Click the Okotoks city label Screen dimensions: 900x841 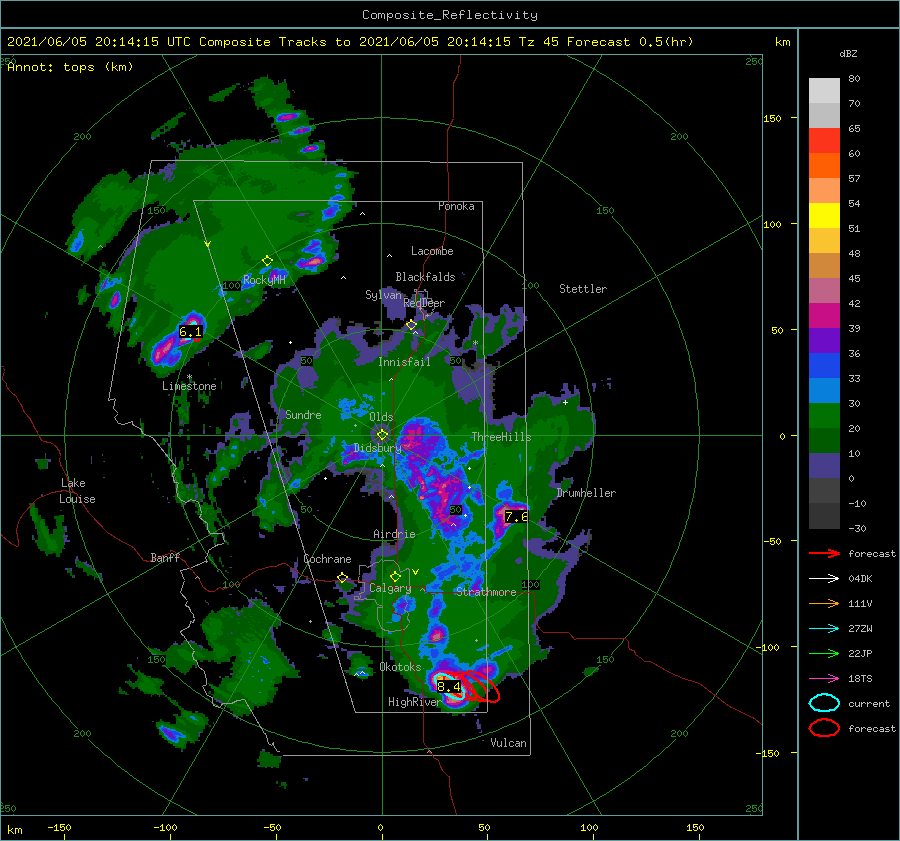(x=400, y=667)
